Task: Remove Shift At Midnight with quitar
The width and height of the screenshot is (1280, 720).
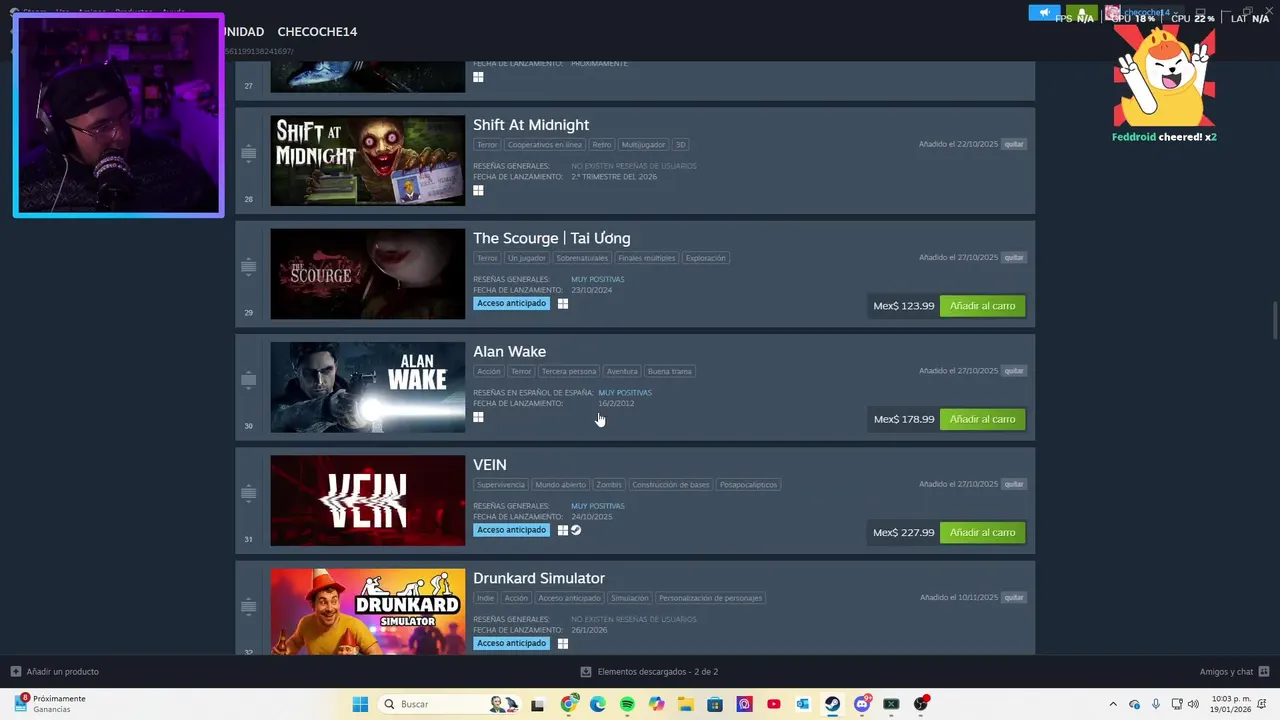Action: 1014,144
